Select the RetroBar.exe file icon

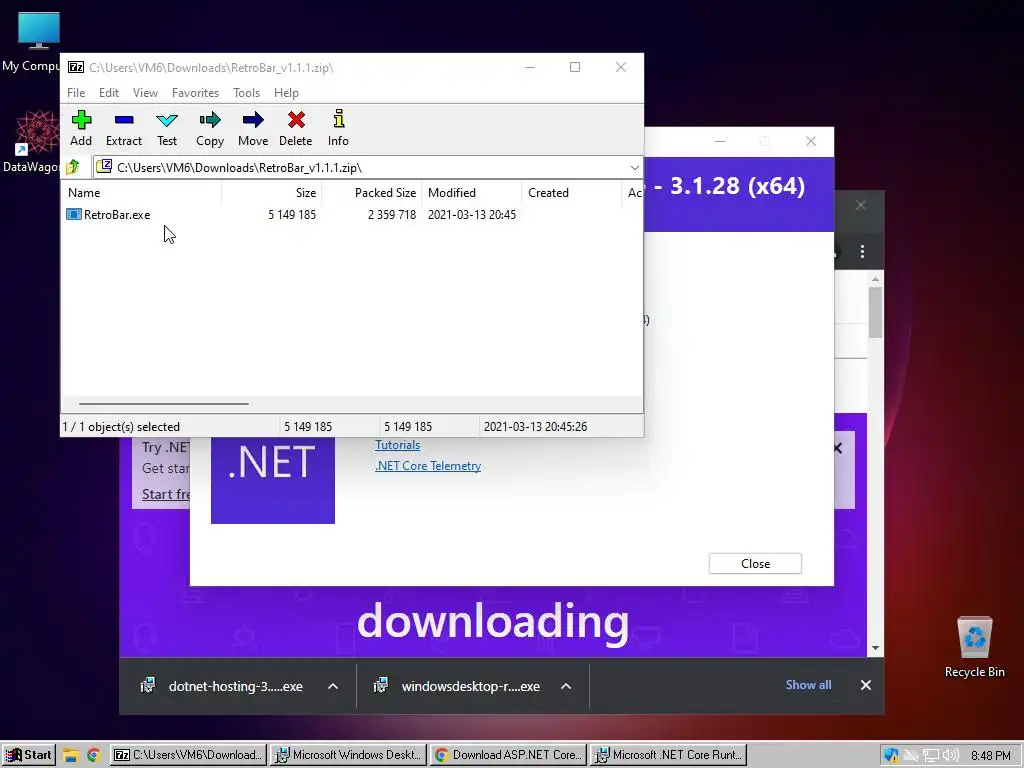pos(74,214)
